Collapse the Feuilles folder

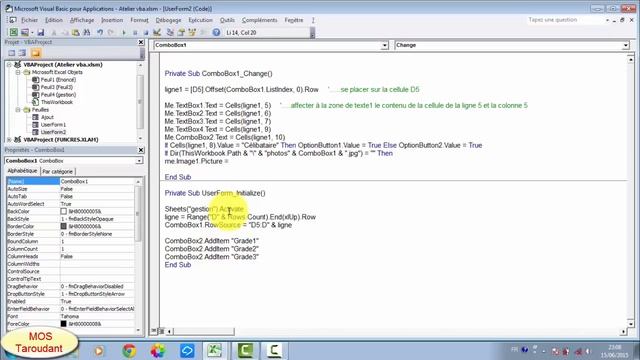pos(18,110)
